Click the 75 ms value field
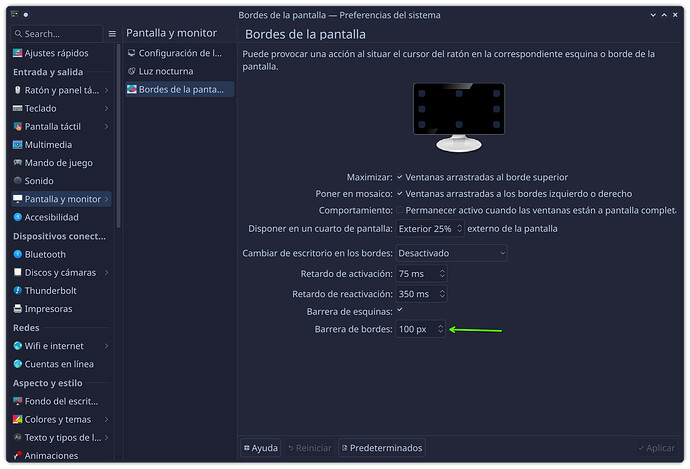 (417, 274)
